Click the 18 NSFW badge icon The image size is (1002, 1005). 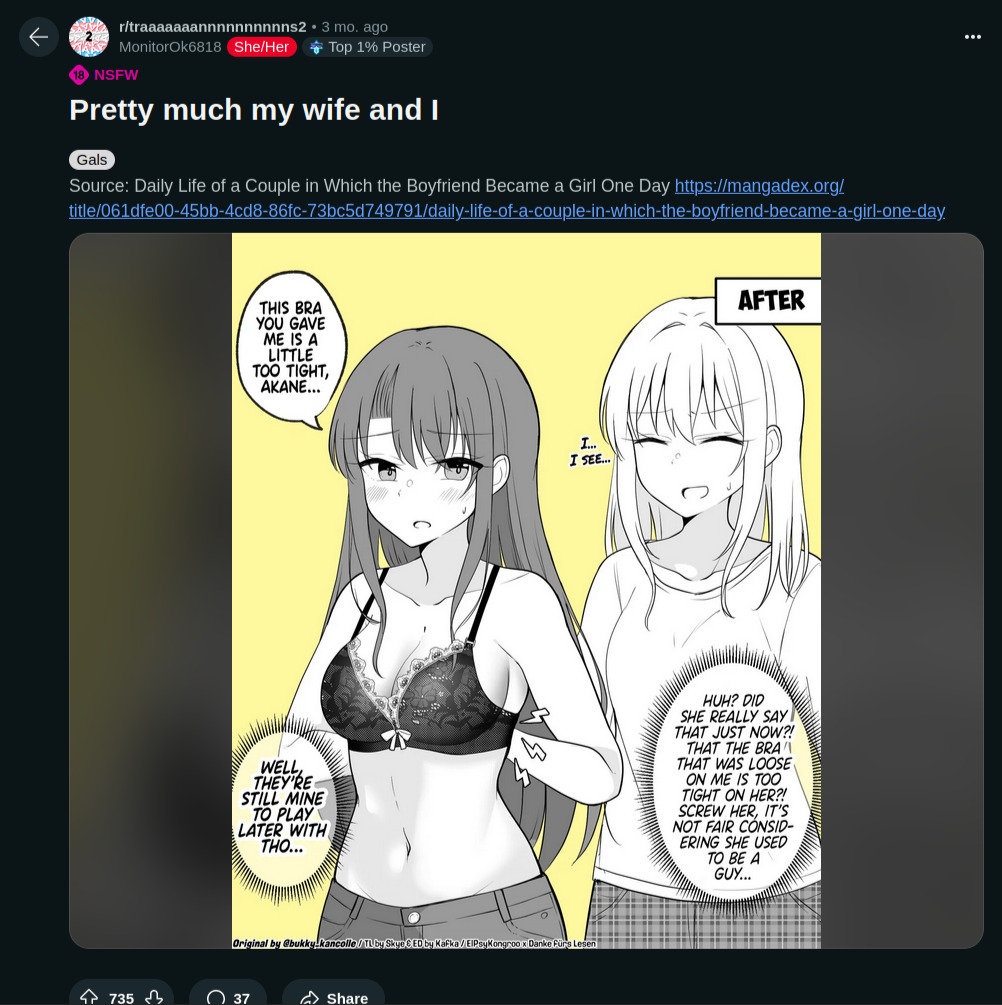coord(79,75)
